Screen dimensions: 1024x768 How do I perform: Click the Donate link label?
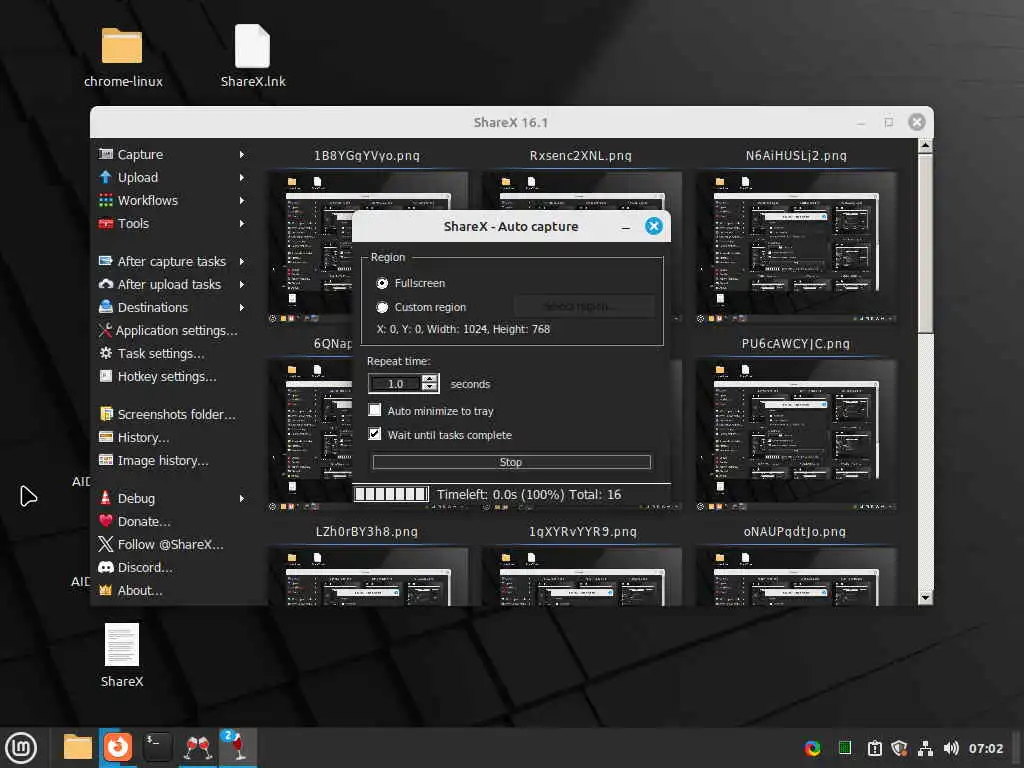[x=144, y=521]
